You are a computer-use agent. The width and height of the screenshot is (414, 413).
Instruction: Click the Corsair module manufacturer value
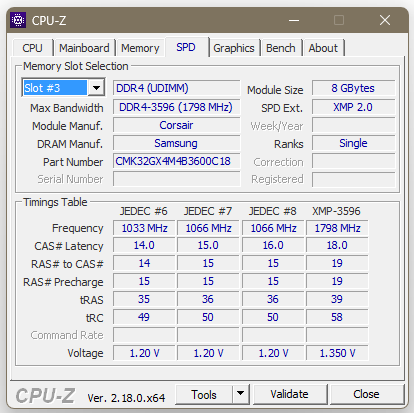pos(176,125)
